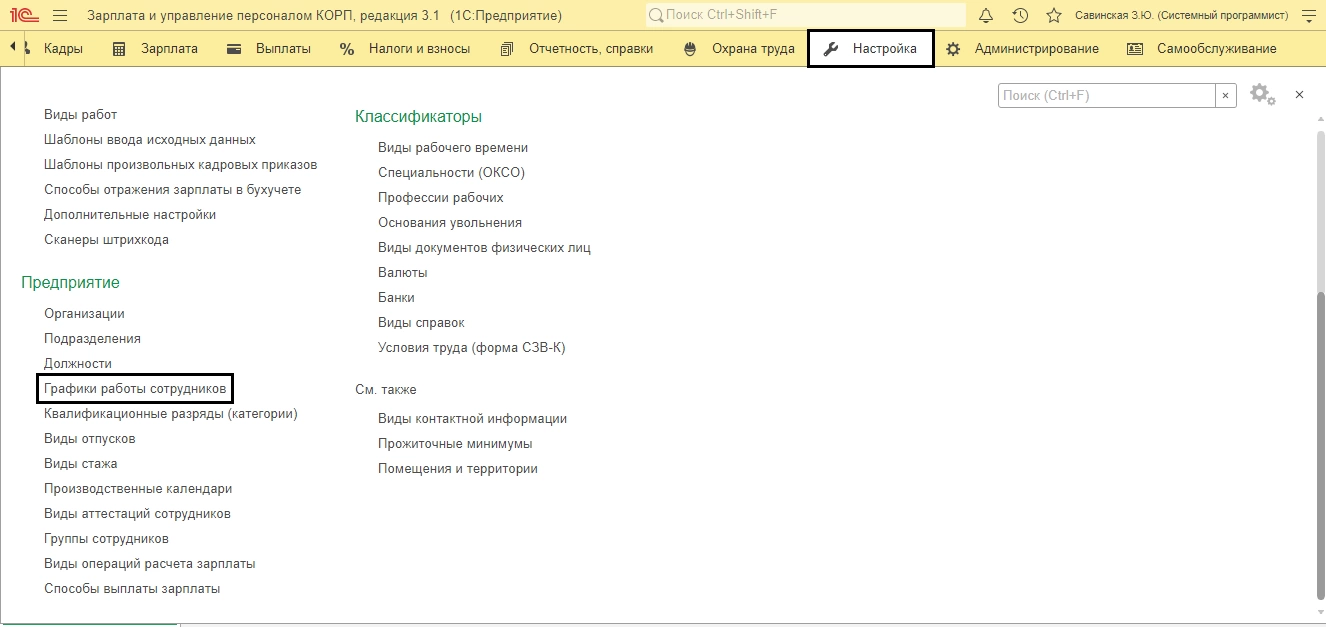This screenshot has height=627, width=1326.
Task: Open Шаблоны произвольных кадровых приказов
Action: [x=180, y=165]
